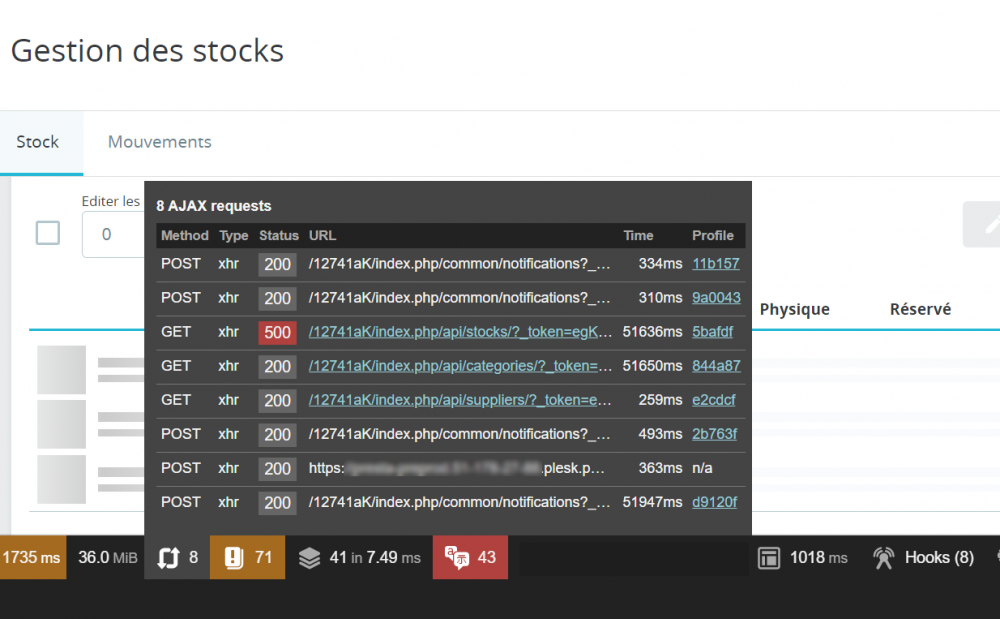Open the database queries layers icon
Viewport: 1000px width, 619px height.
[x=309, y=558]
